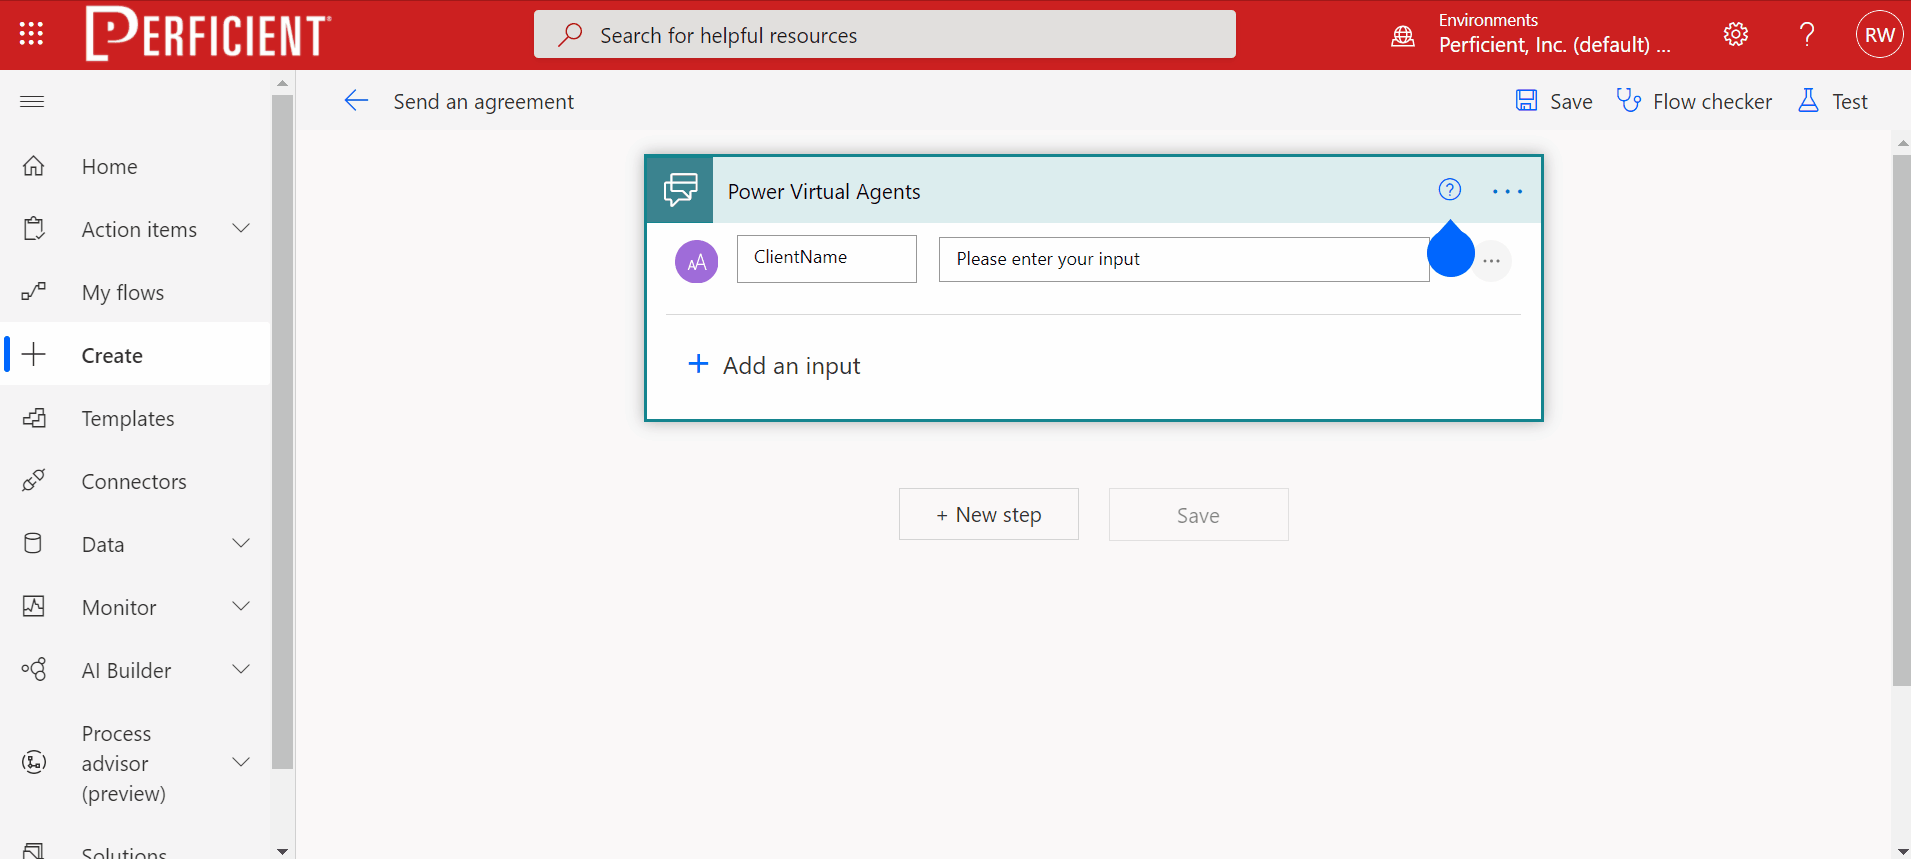1911x859 pixels.
Task: Click the Test flask icon
Action: (1808, 100)
